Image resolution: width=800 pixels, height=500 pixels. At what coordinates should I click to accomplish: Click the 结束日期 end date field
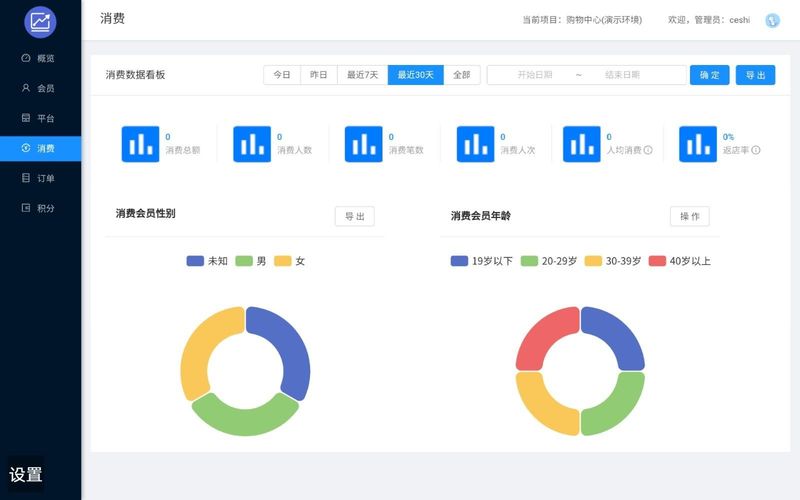click(x=622, y=75)
